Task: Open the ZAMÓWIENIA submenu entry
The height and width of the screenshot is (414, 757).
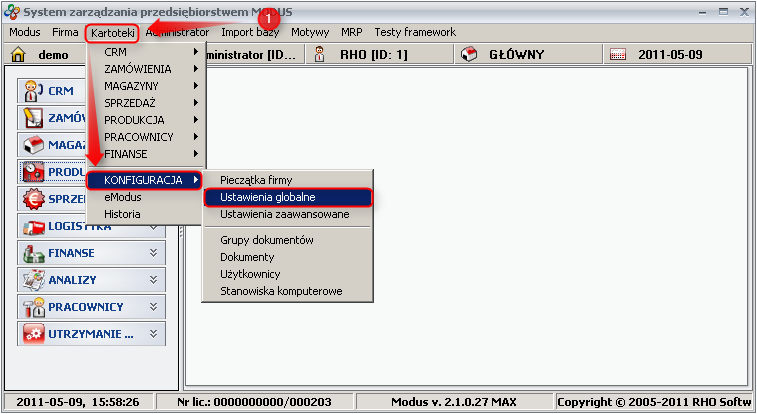Action: [x=146, y=69]
